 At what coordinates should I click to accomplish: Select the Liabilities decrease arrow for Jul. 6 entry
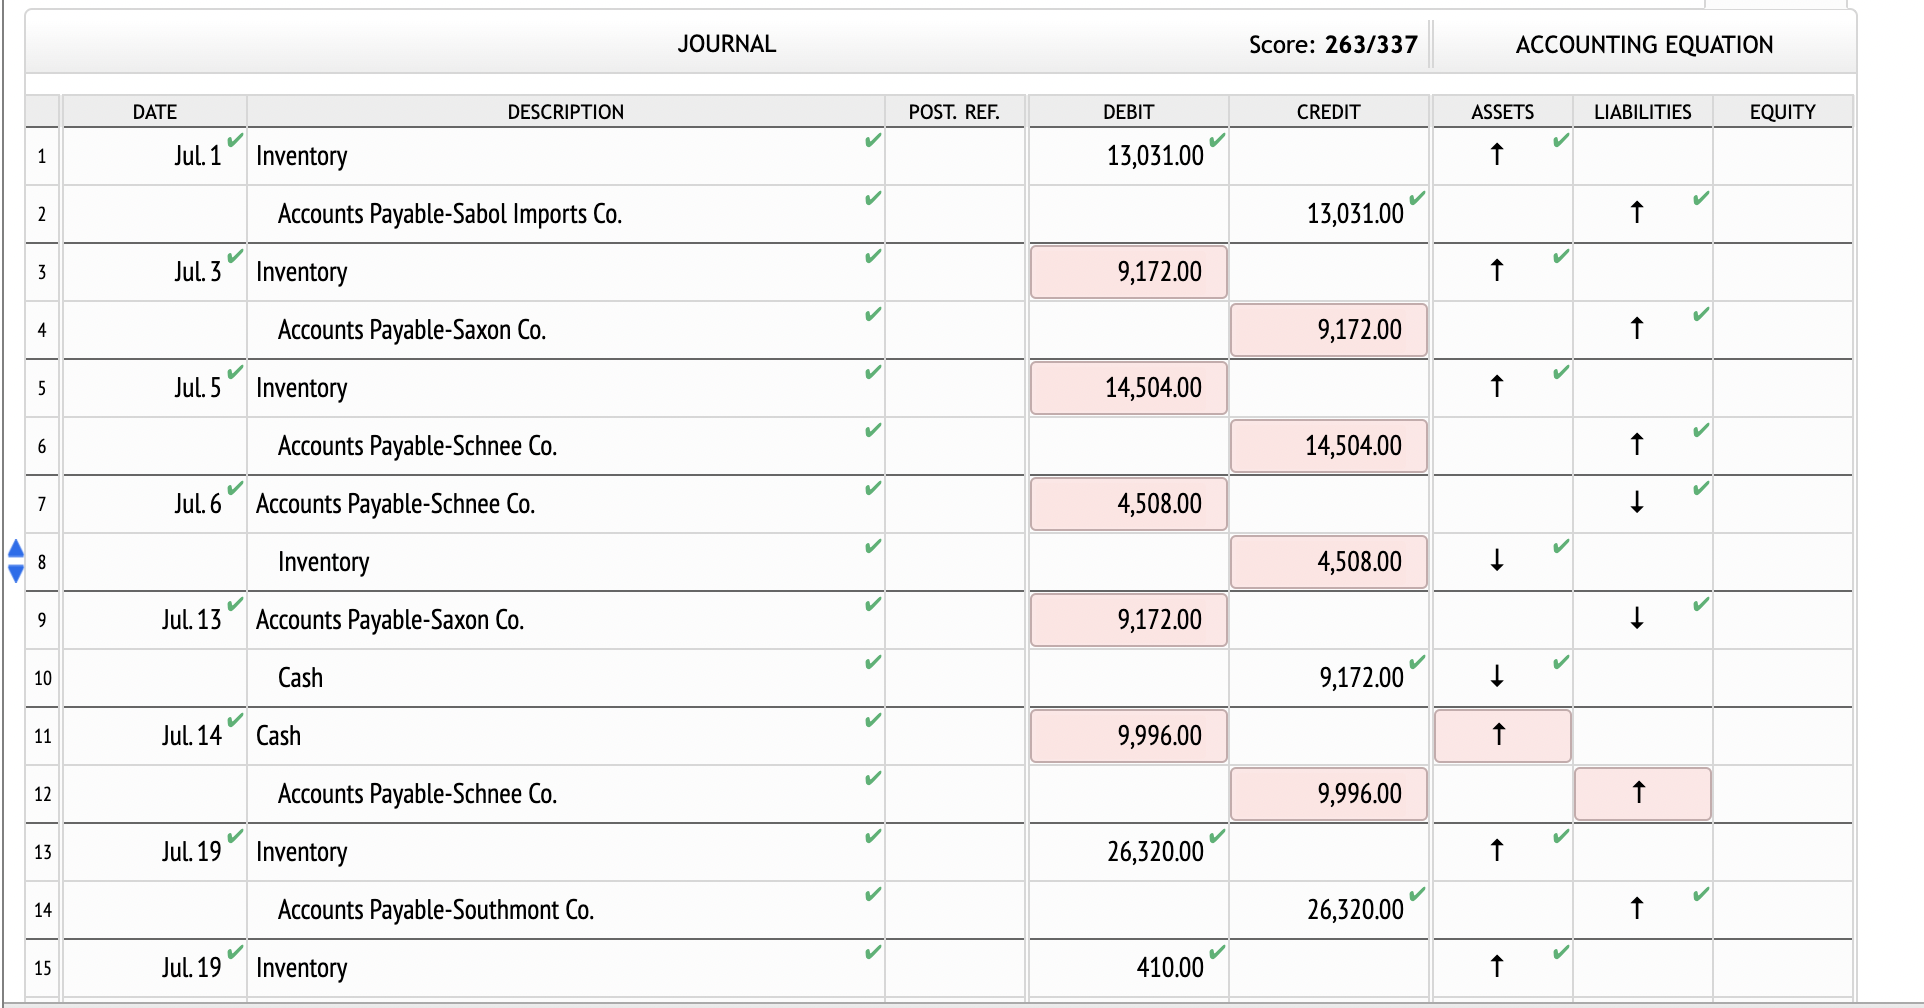tap(1637, 504)
